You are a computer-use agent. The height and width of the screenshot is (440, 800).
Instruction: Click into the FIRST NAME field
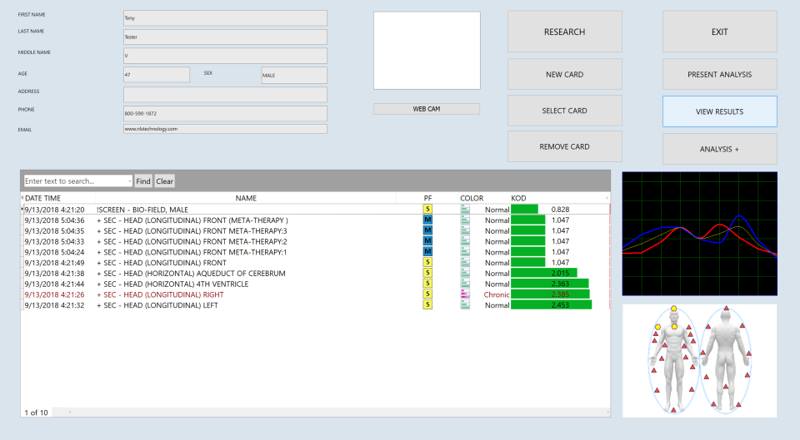pyautogui.click(x=224, y=18)
